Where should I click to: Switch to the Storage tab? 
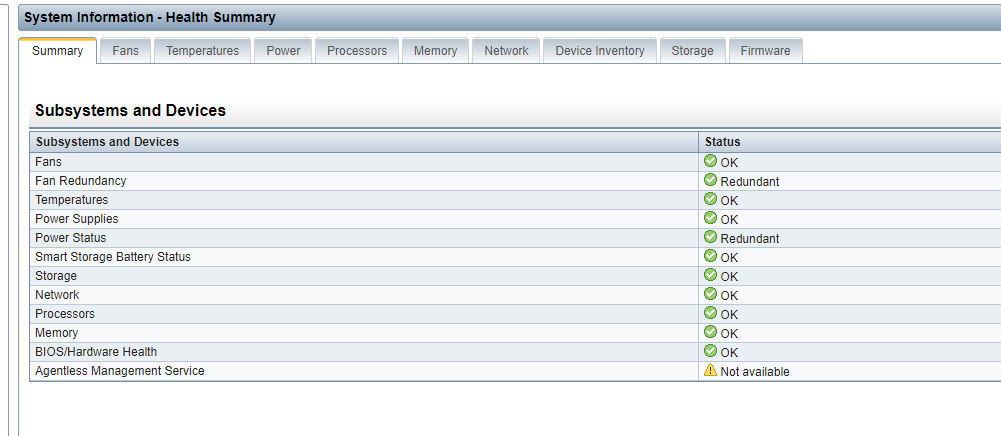click(693, 51)
